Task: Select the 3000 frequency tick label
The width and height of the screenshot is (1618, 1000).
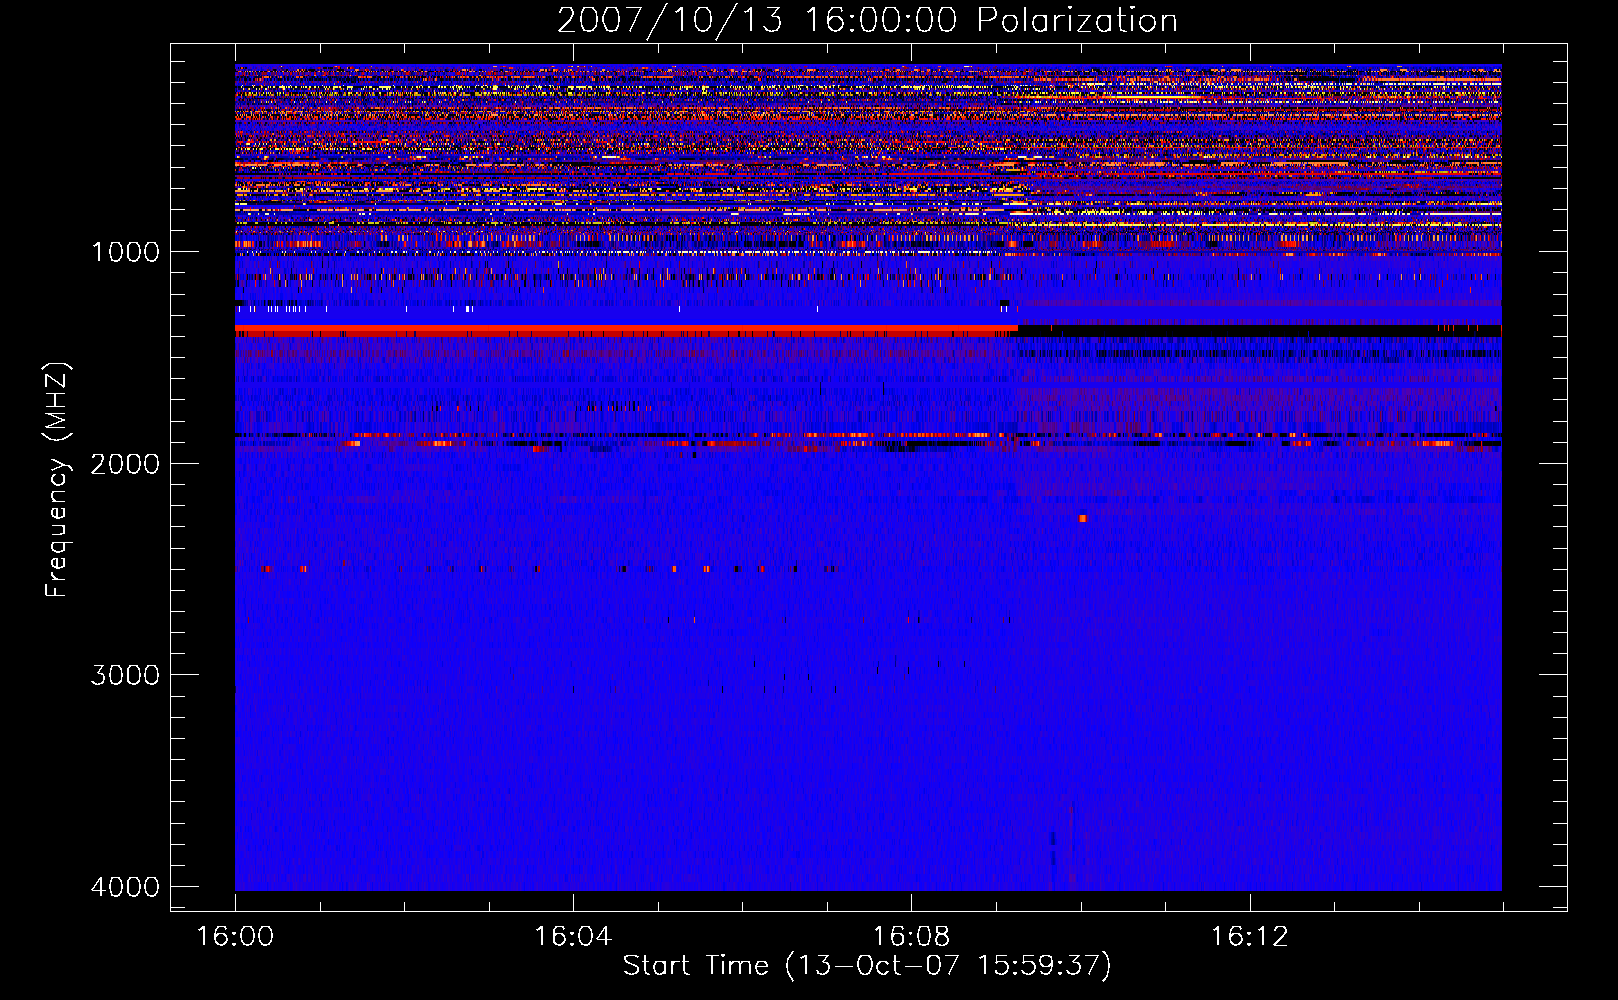Action: point(125,675)
